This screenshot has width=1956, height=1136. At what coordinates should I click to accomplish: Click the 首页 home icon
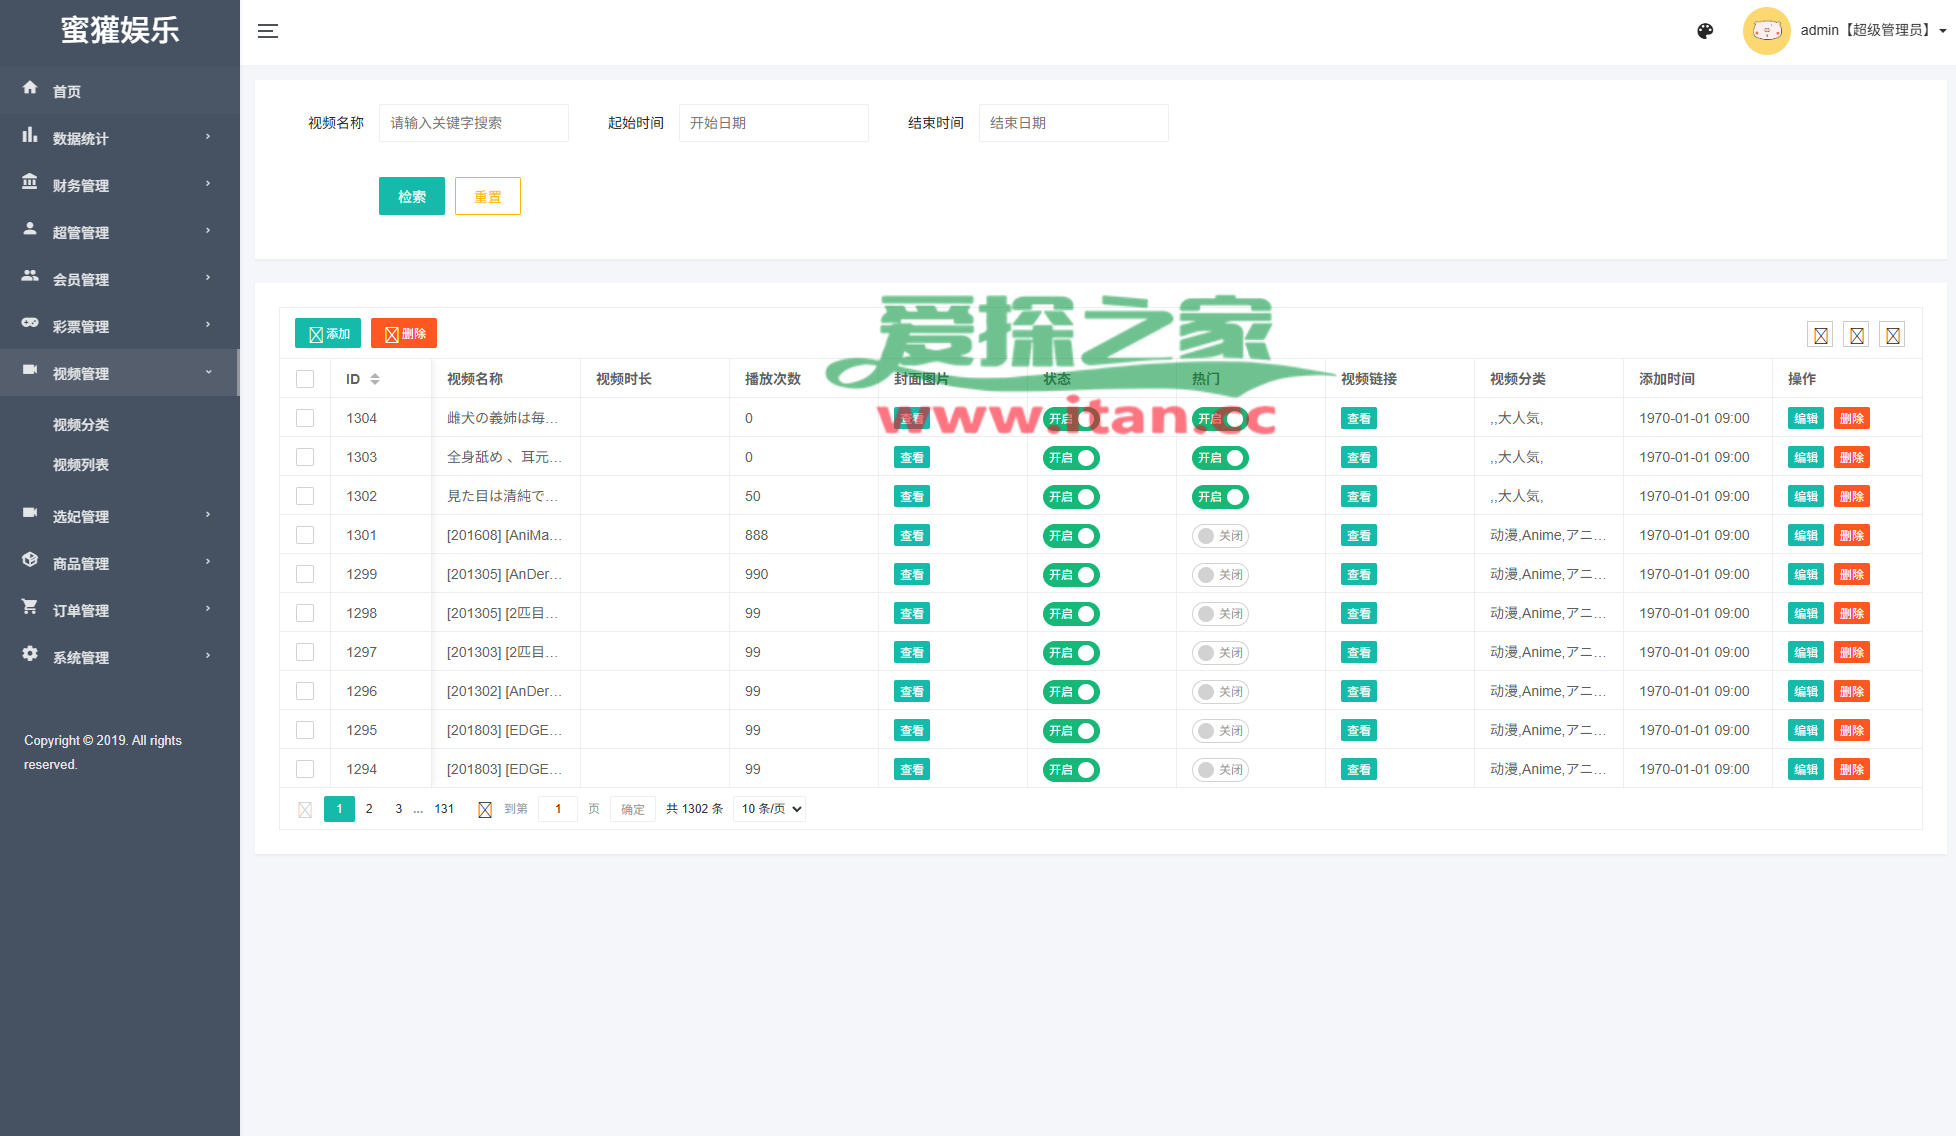click(x=30, y=88)
